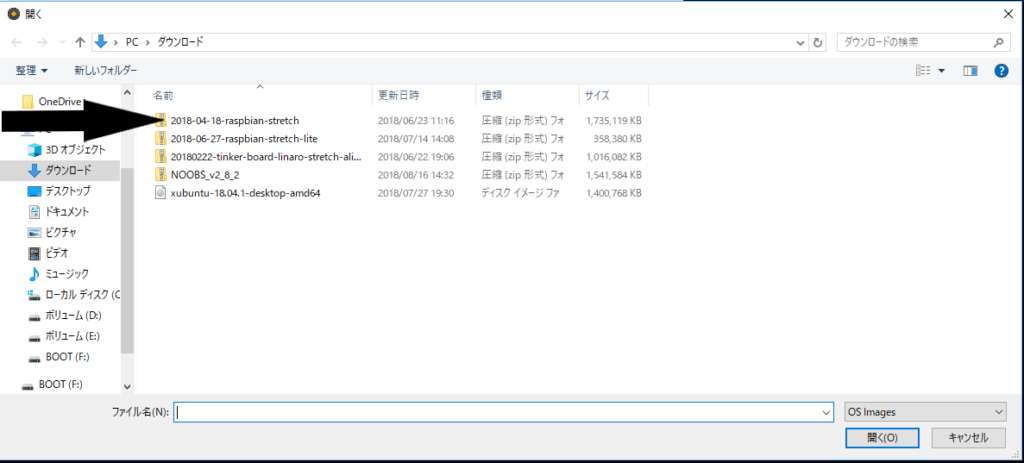Select xubuntu-18.04.1-desktop-amd64 disk image

244,192
